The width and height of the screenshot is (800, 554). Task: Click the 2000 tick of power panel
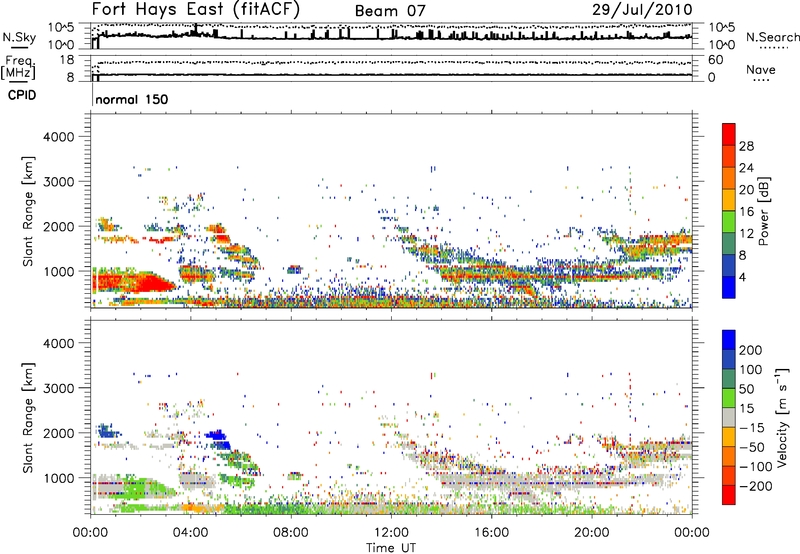[59, 226]
